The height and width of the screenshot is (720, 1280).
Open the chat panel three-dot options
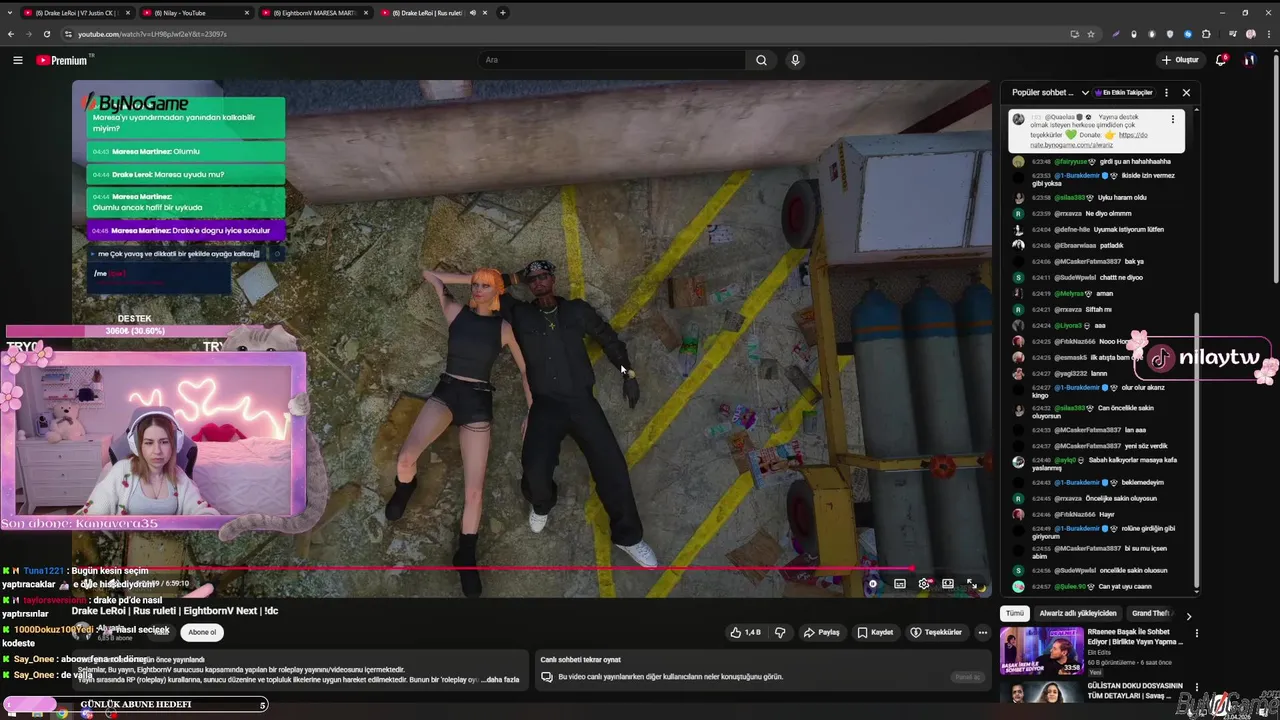1167,93
